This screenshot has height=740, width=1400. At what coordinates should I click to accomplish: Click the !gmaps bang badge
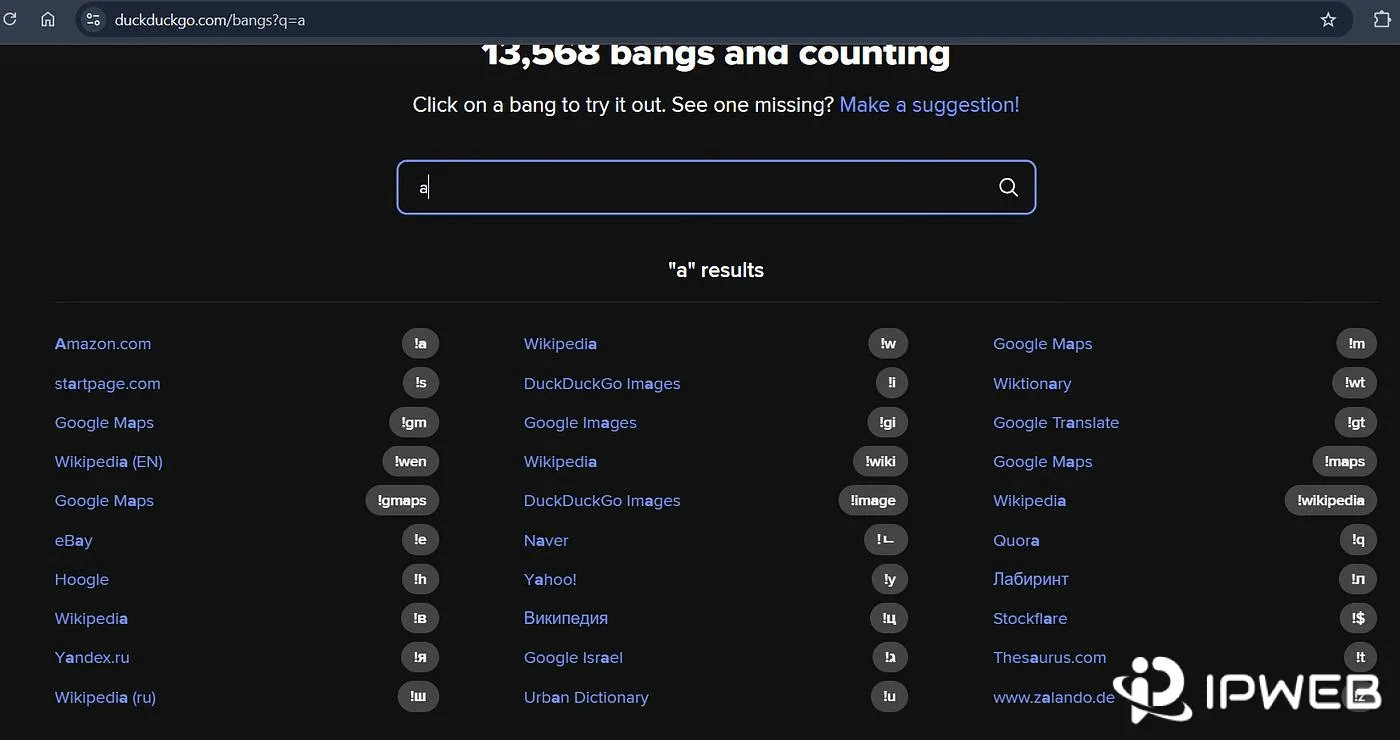[402, 501]
